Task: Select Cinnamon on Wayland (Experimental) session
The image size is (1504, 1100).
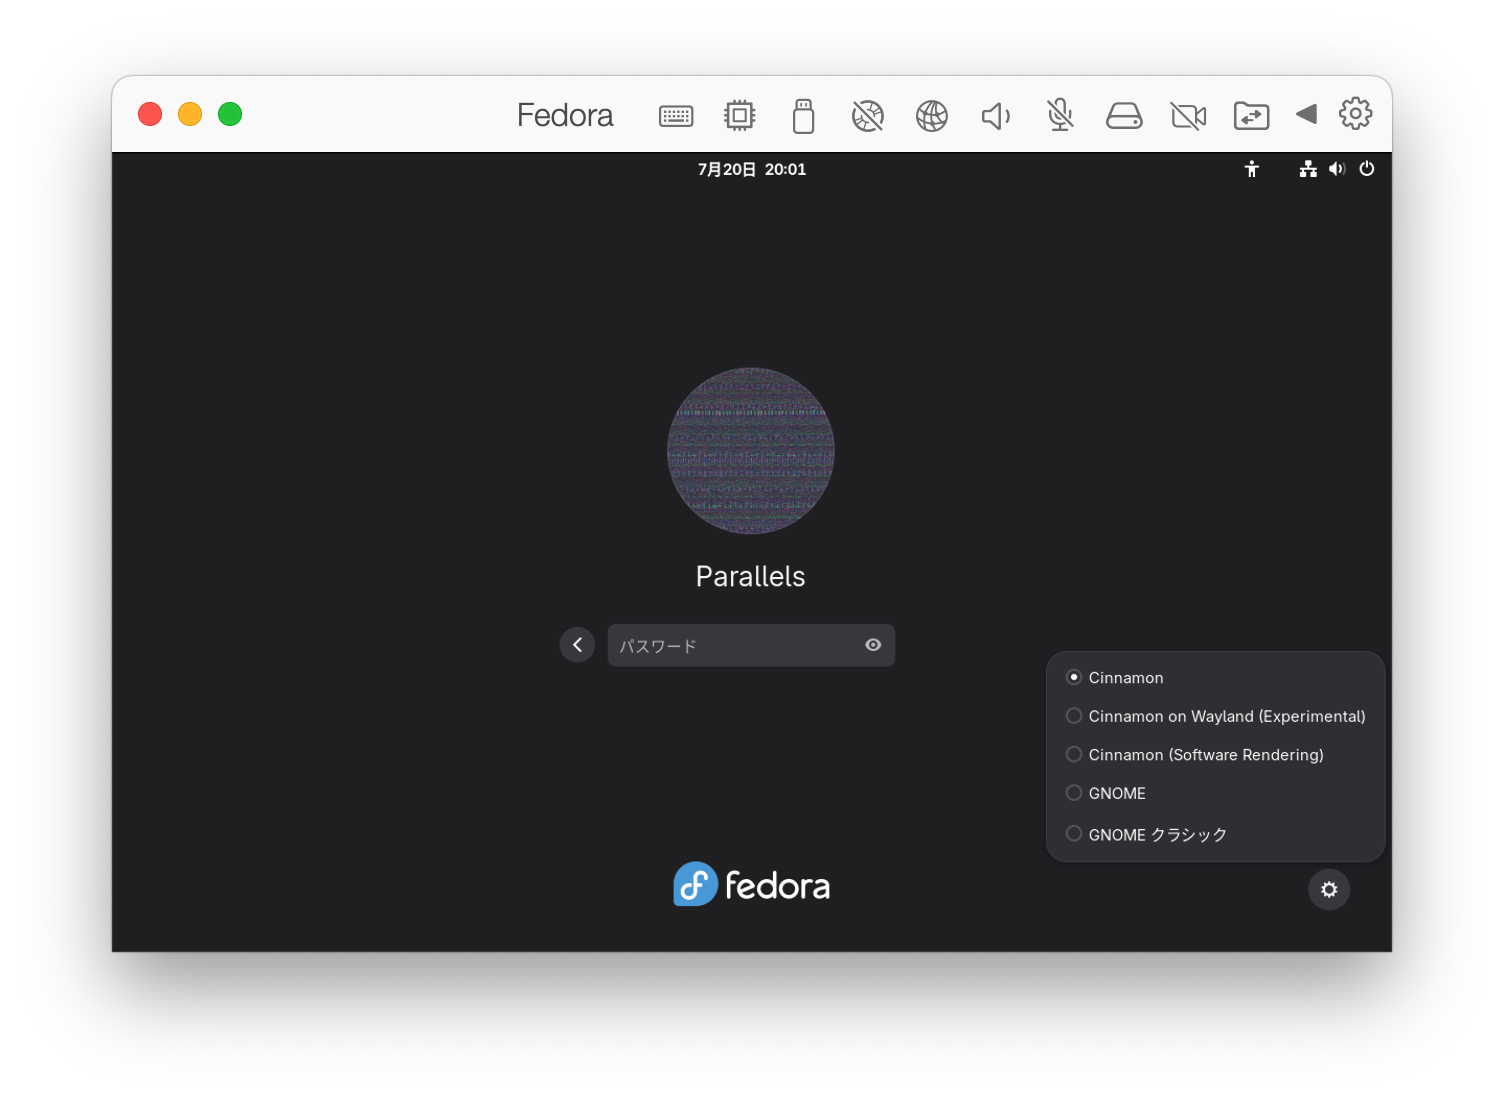Action: click(1215, 716)
